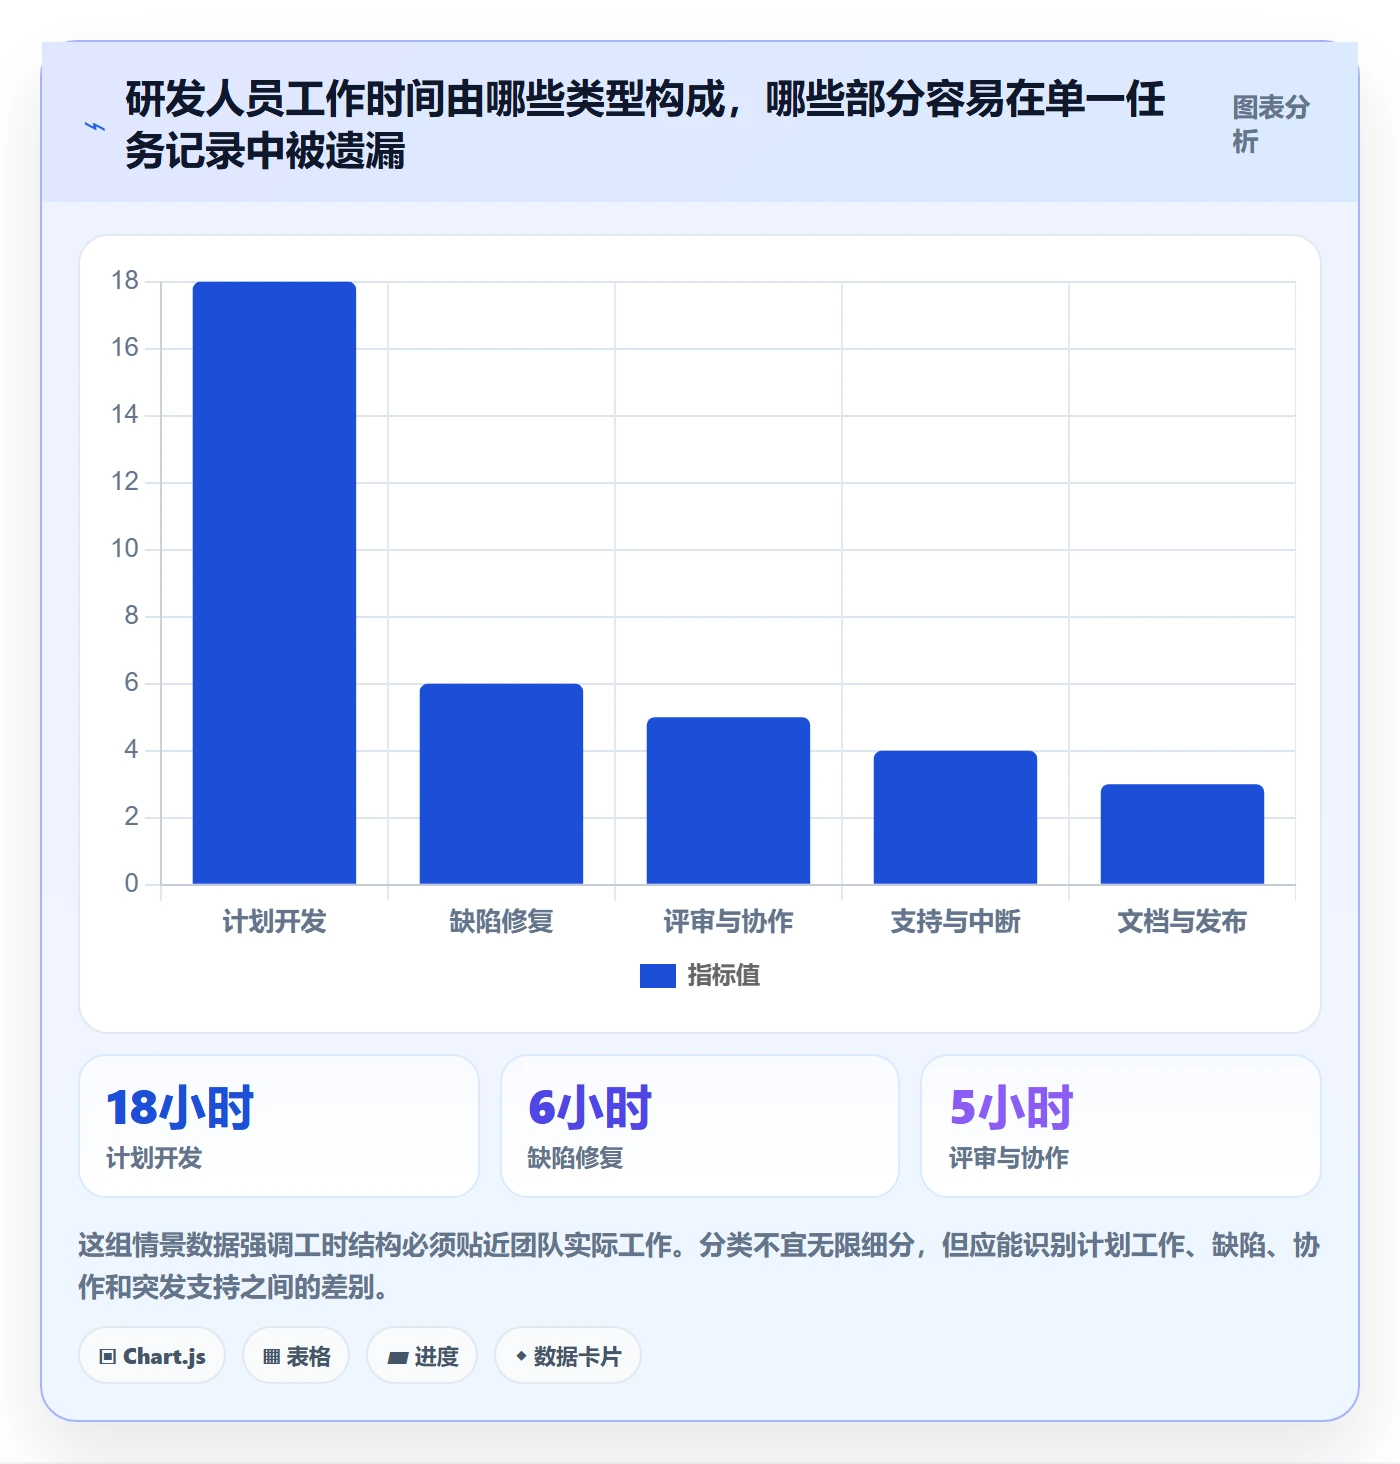Click the 指标值 legend label
Image resolution: width=1400 pixels, height=1464 pixels.
pyautogui.click(x=723, y=975)
